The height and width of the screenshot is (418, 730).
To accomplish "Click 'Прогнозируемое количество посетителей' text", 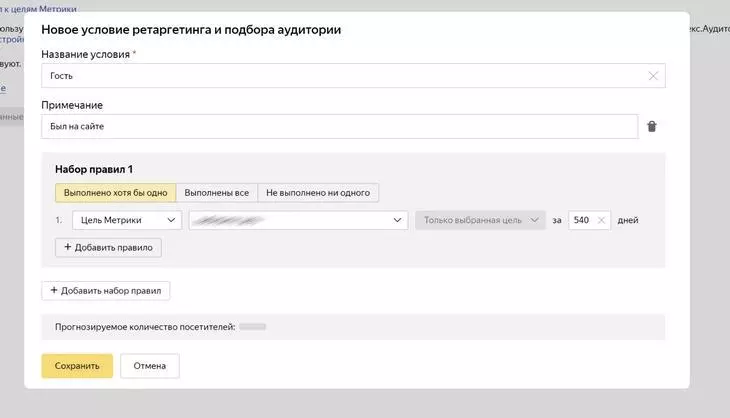I will coord(145,327).
